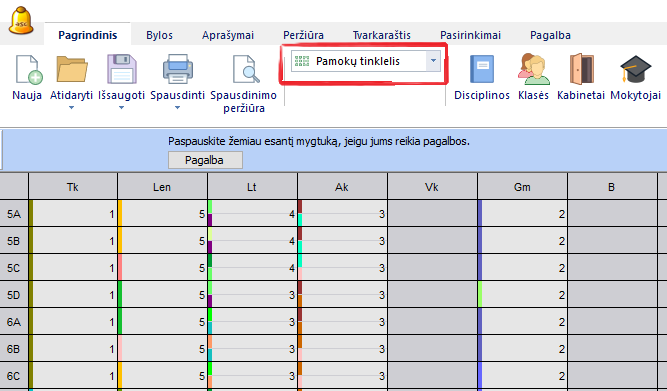
Task: Switch to the Aprašymai tab
Action: tap(228, 35)
